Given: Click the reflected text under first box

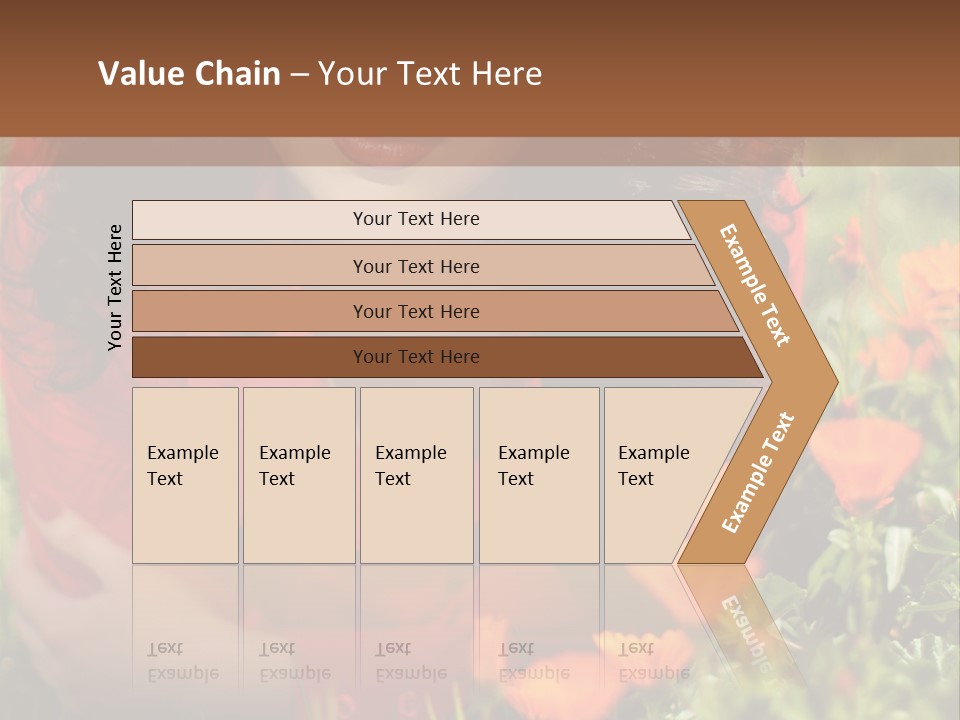Looking at the screenshot, I should (x=182, y=662).
